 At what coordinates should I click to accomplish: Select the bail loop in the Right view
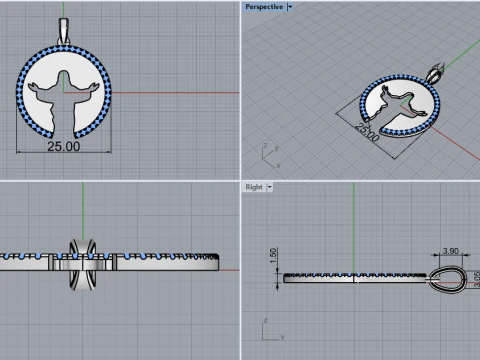coord(447,279)
